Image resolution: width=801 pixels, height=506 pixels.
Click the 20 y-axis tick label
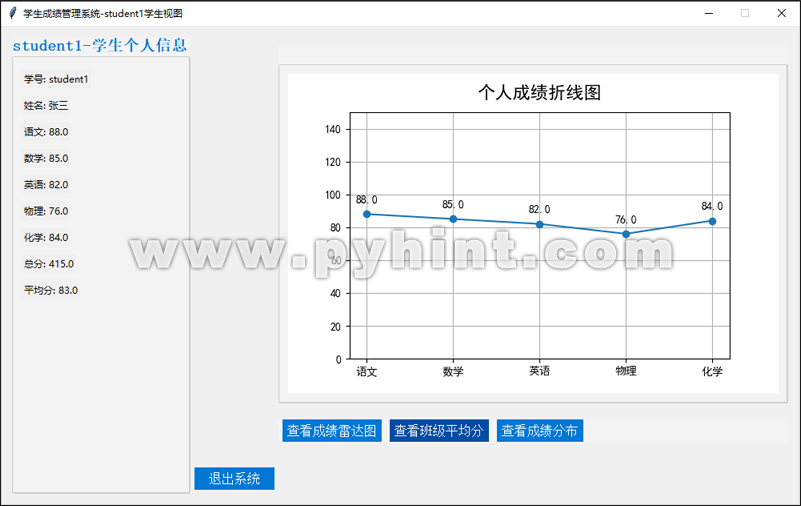point(335,326)
